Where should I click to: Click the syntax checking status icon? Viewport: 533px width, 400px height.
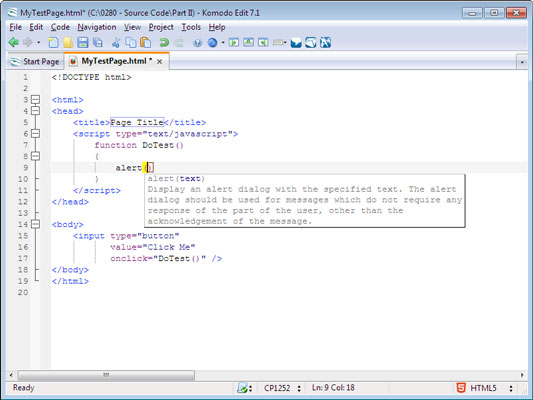(242, 388)
